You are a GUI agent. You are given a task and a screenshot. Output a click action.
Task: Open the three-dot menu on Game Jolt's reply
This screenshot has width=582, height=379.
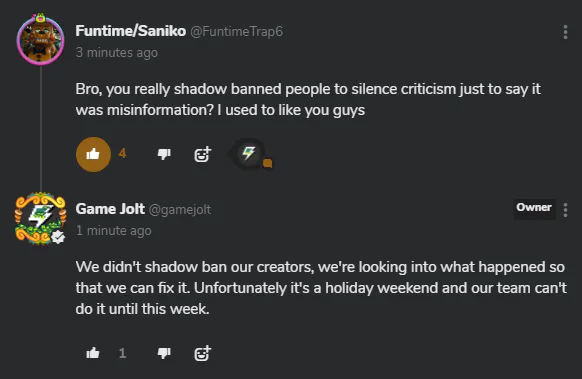(565, 210)
